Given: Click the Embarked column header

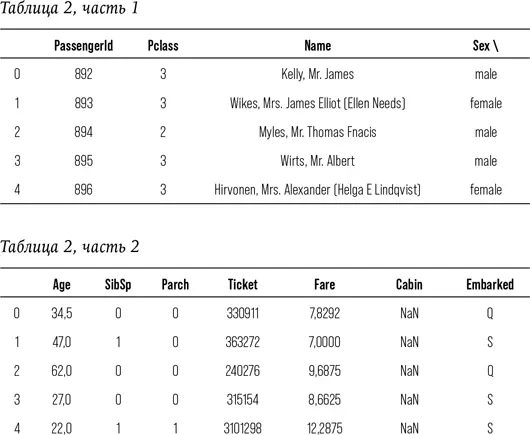Looking at the screenshot, I should pyautogui.click(x=490, y=284).
